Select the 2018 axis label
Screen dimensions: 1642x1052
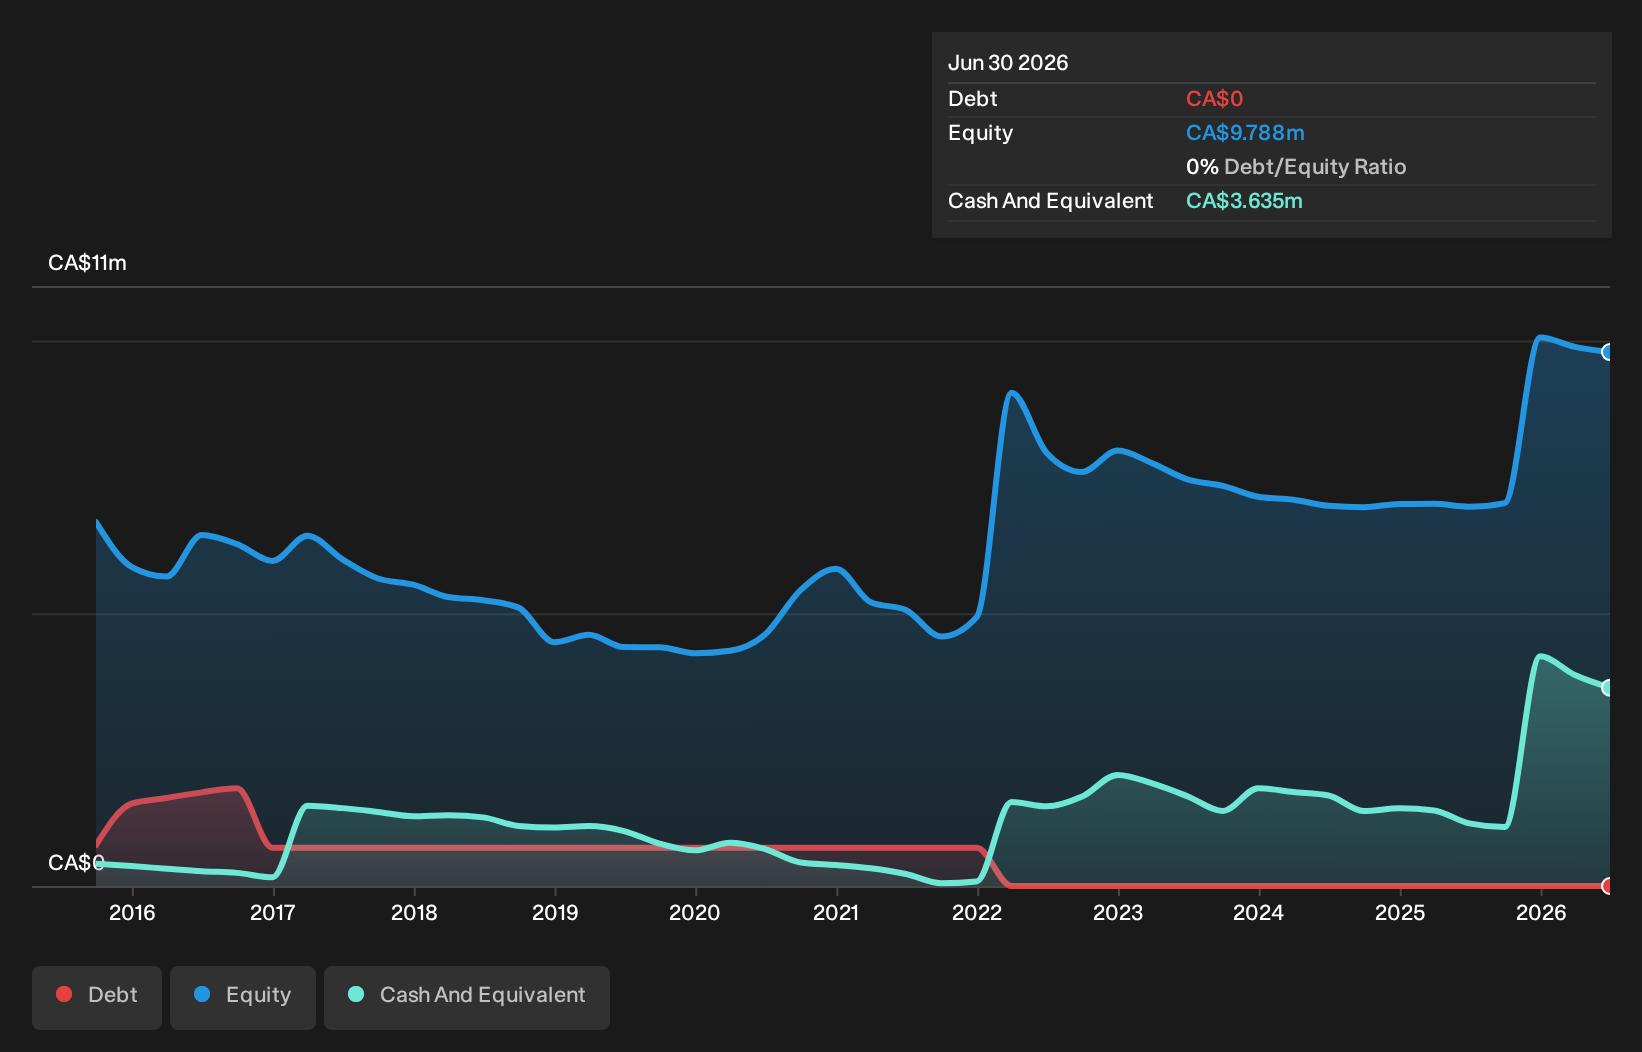414,913
